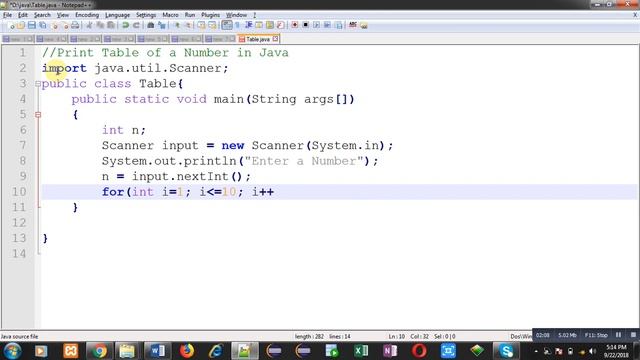Screen dimensions: 640x360
Task: Open the Encoding menu
Action: click(x=87, y=15)
